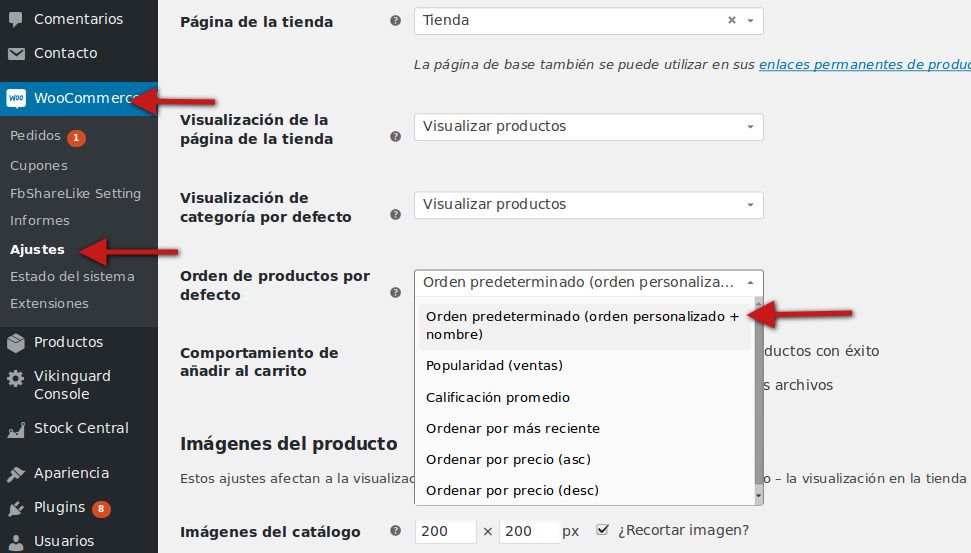Toggle the ¿Recortar imagen? checkbox
This screenshot has height=553, width=971.
602,529
